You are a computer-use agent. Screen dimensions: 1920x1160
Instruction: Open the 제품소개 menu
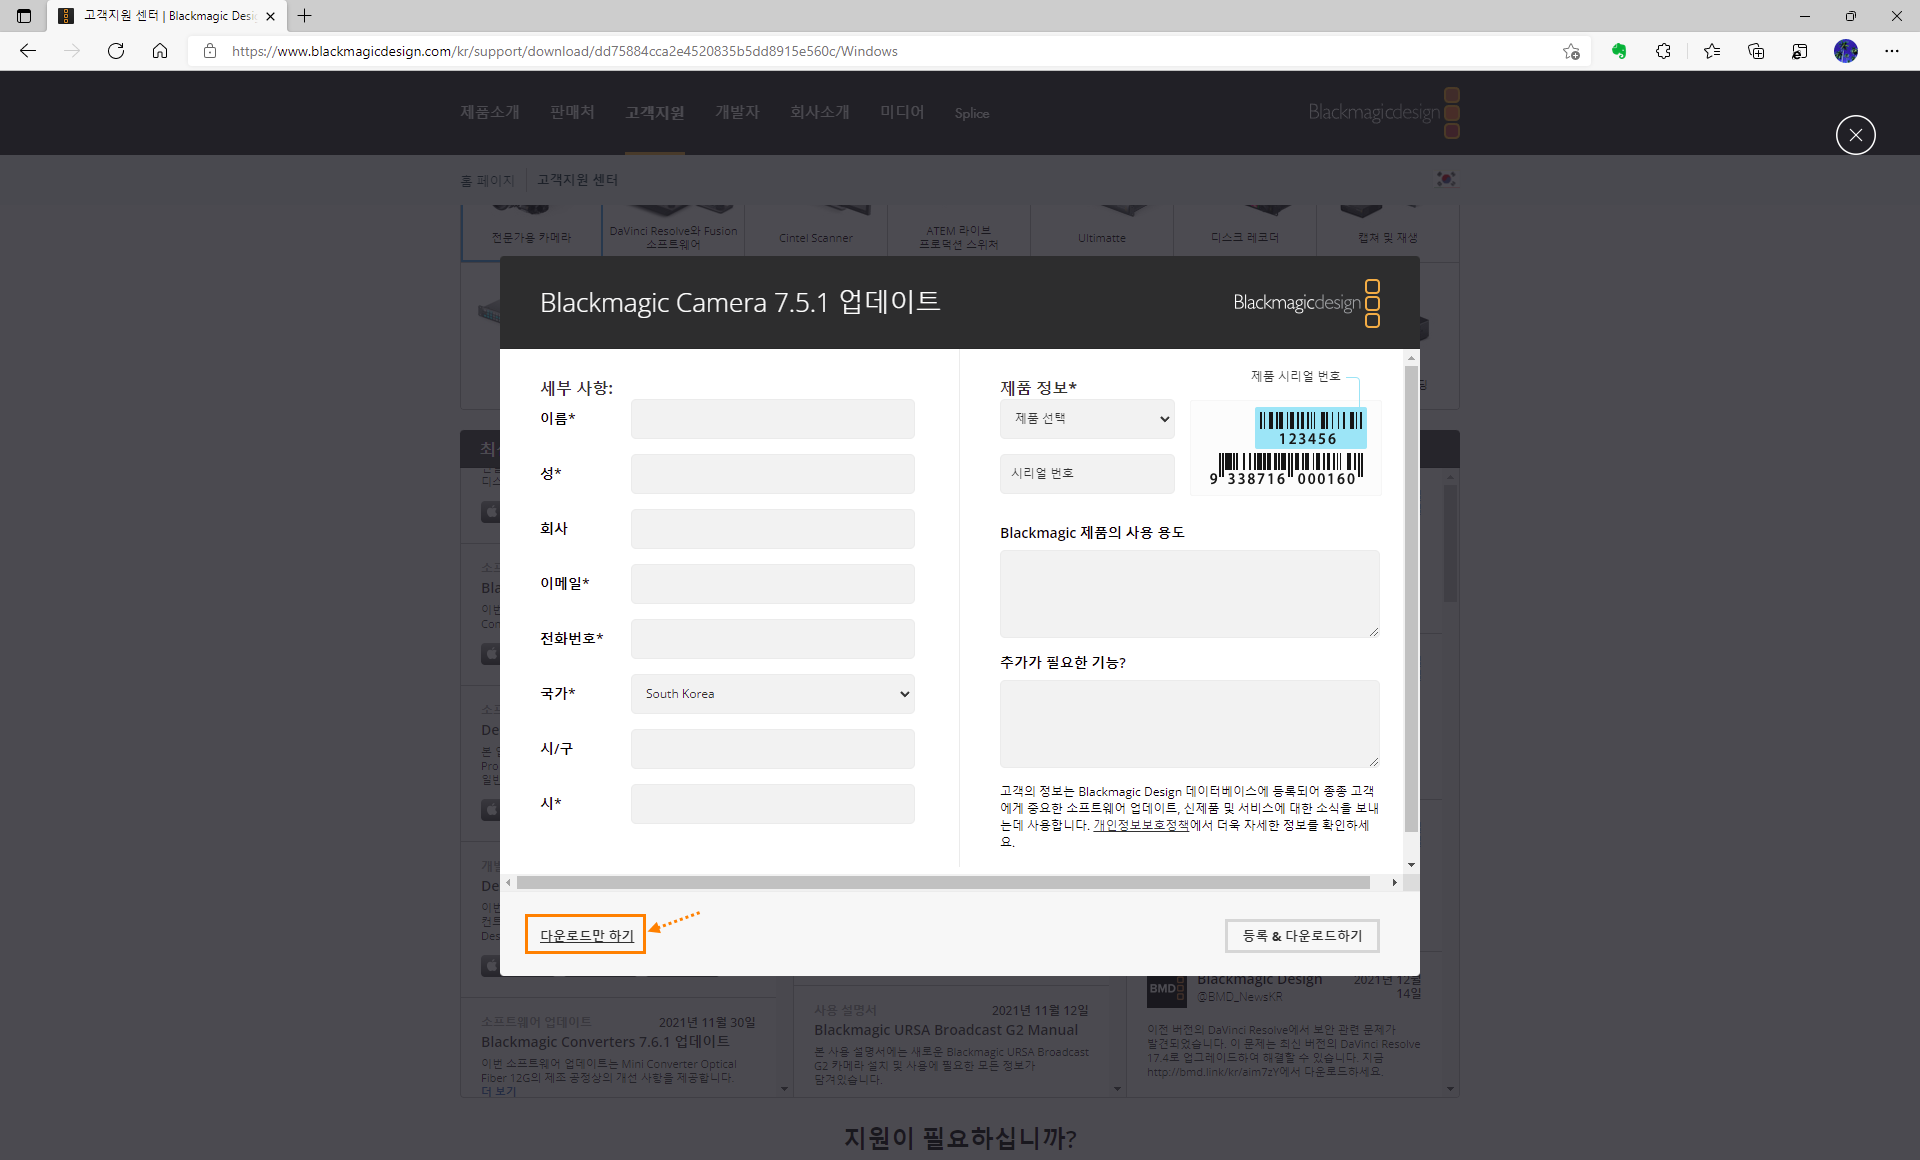click(x=490, y=112)
